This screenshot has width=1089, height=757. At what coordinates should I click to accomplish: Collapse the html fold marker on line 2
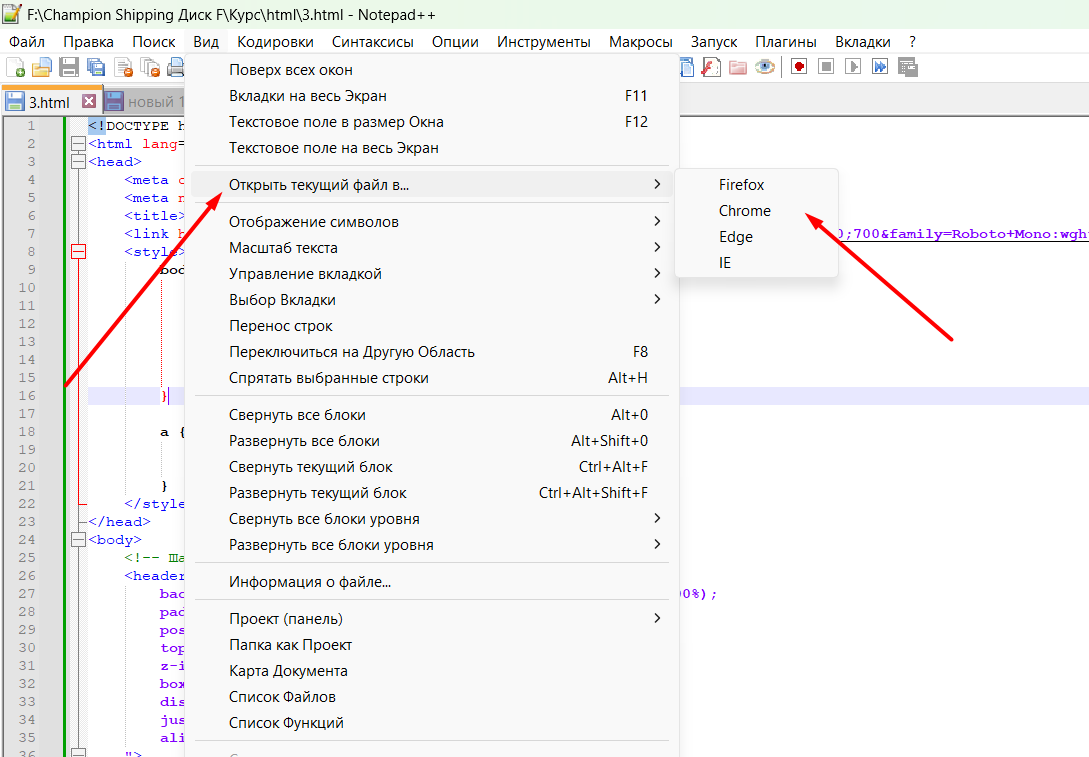click(x=78, y=144)
